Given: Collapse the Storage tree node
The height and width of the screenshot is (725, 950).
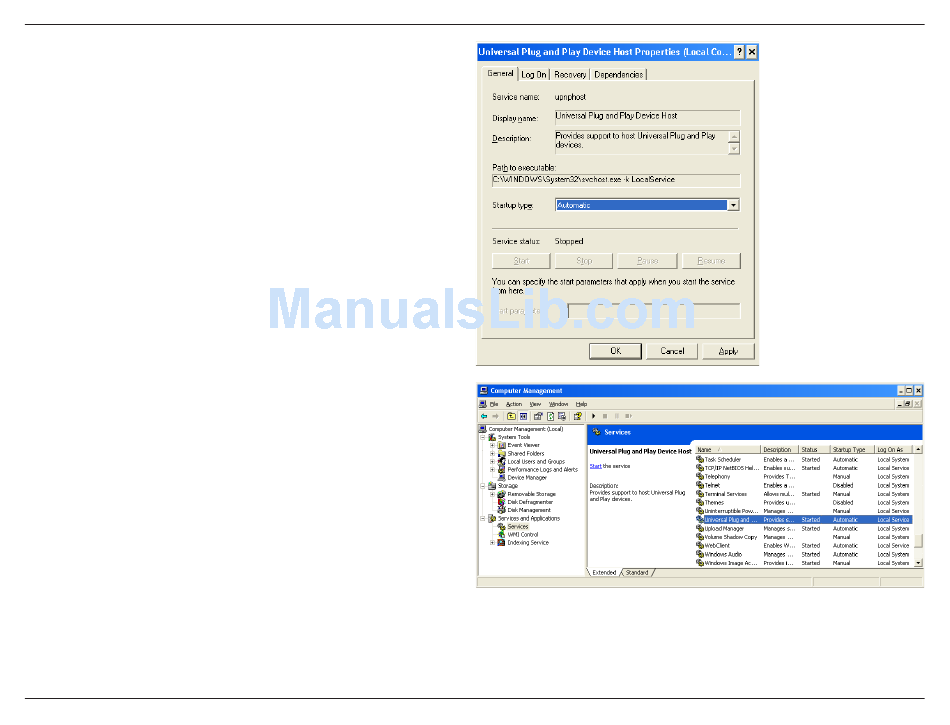Looking at the screenshot, I should tap(483, 486).
